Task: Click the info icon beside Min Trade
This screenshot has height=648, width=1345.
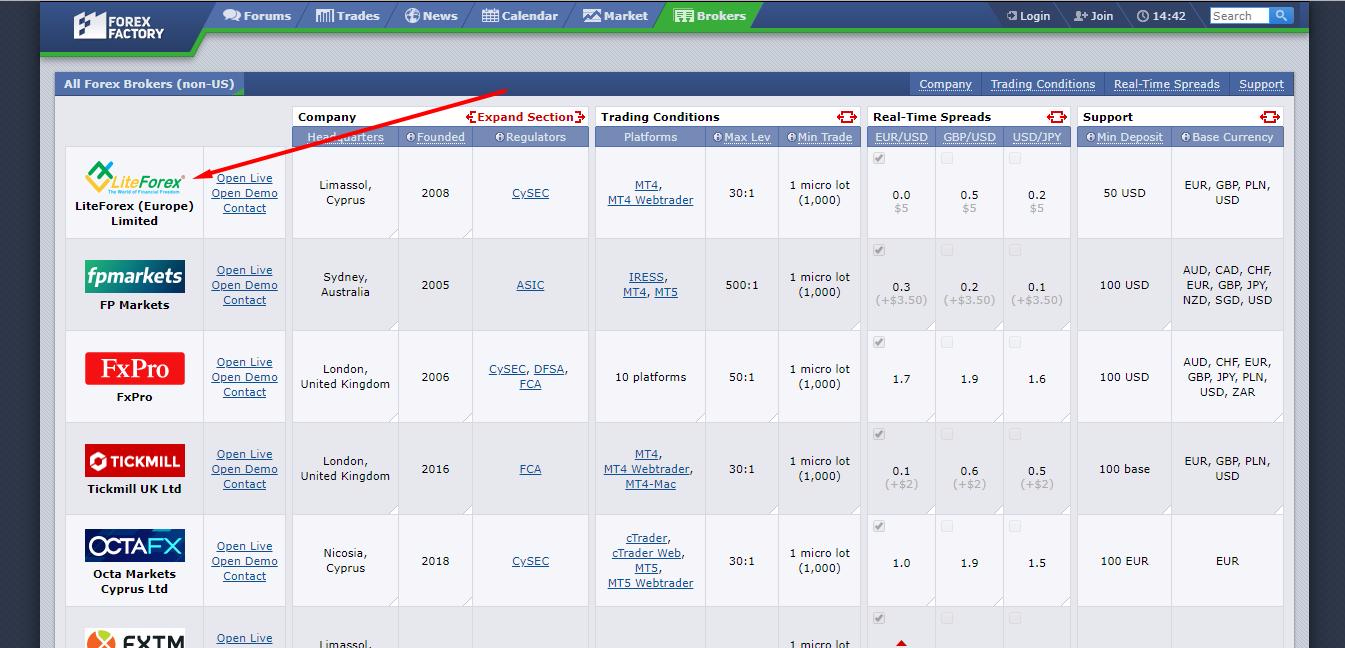Action: click(x=791, y=137)
